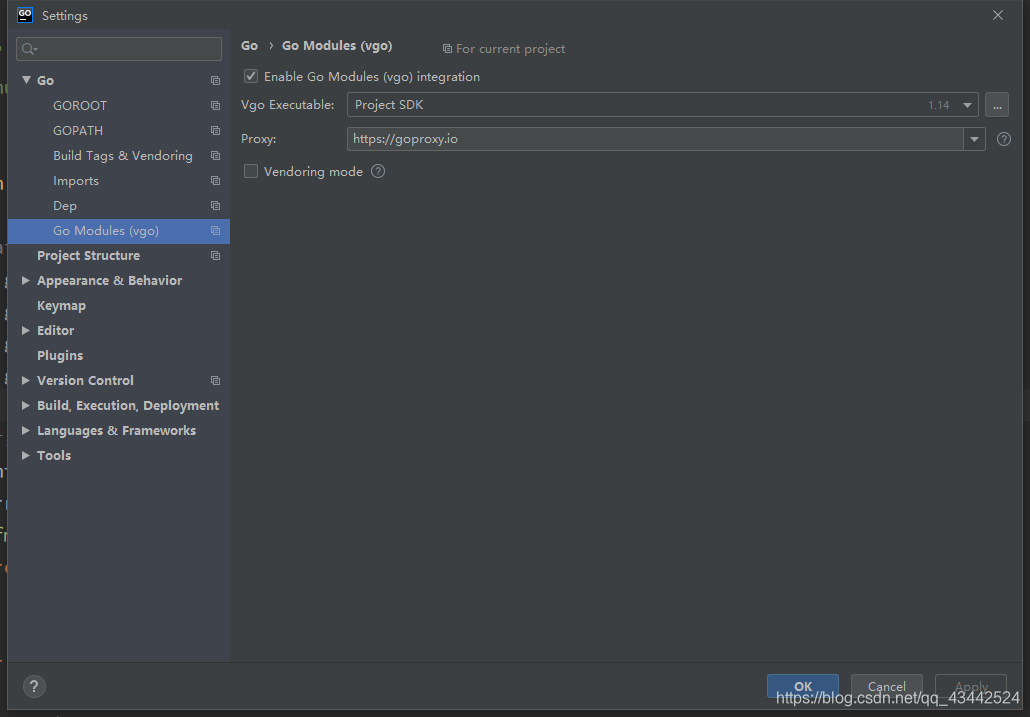Click the browse (...) button for Vgo Executable
This screenshot has width=1030, height=717.
[x=996, y=105]
